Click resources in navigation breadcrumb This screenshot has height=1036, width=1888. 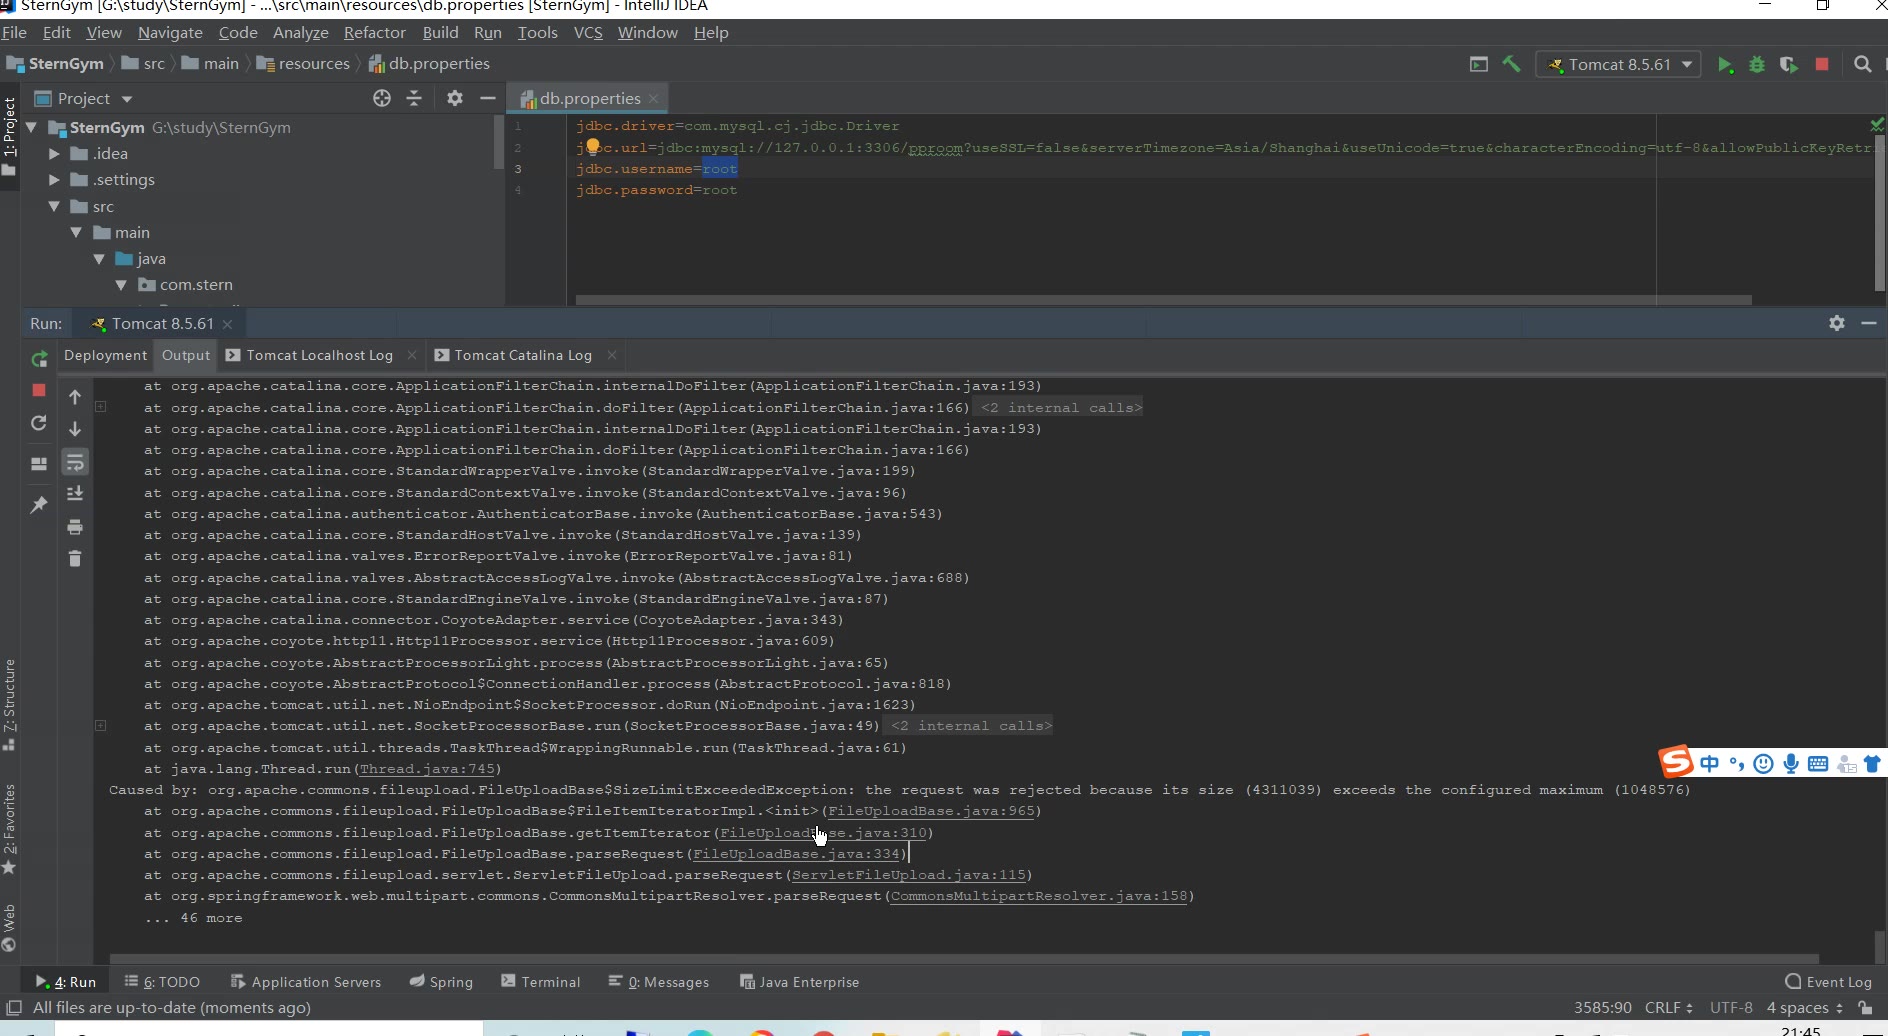[304, 64]
